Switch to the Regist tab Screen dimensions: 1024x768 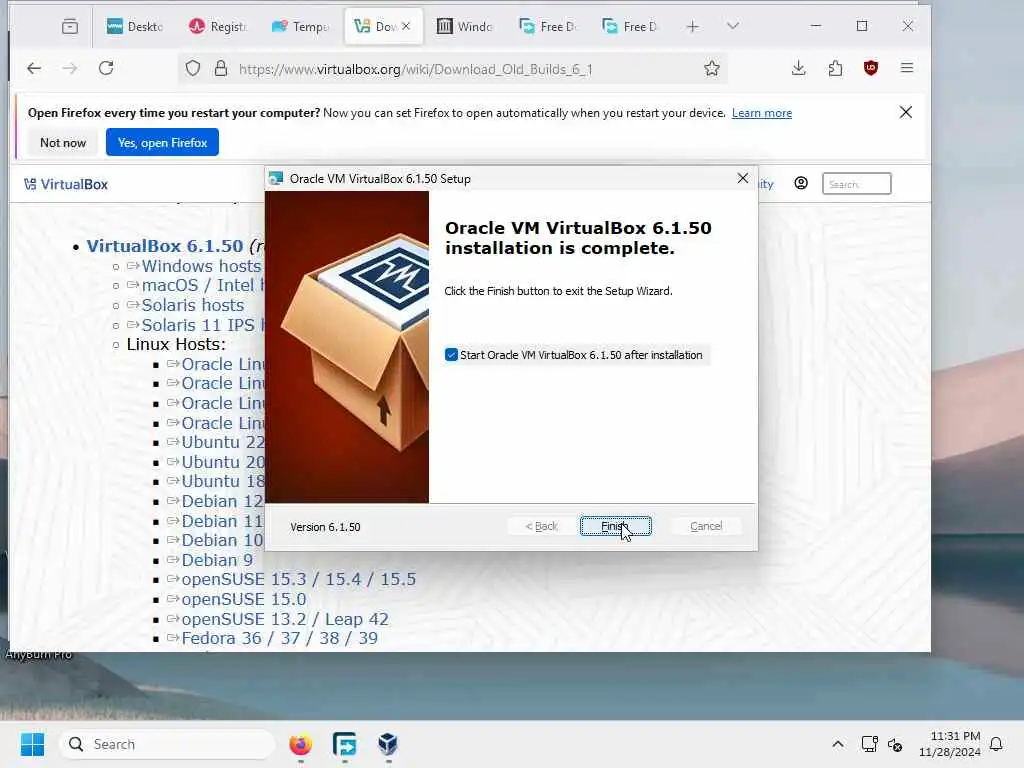[x=218, y=27]
